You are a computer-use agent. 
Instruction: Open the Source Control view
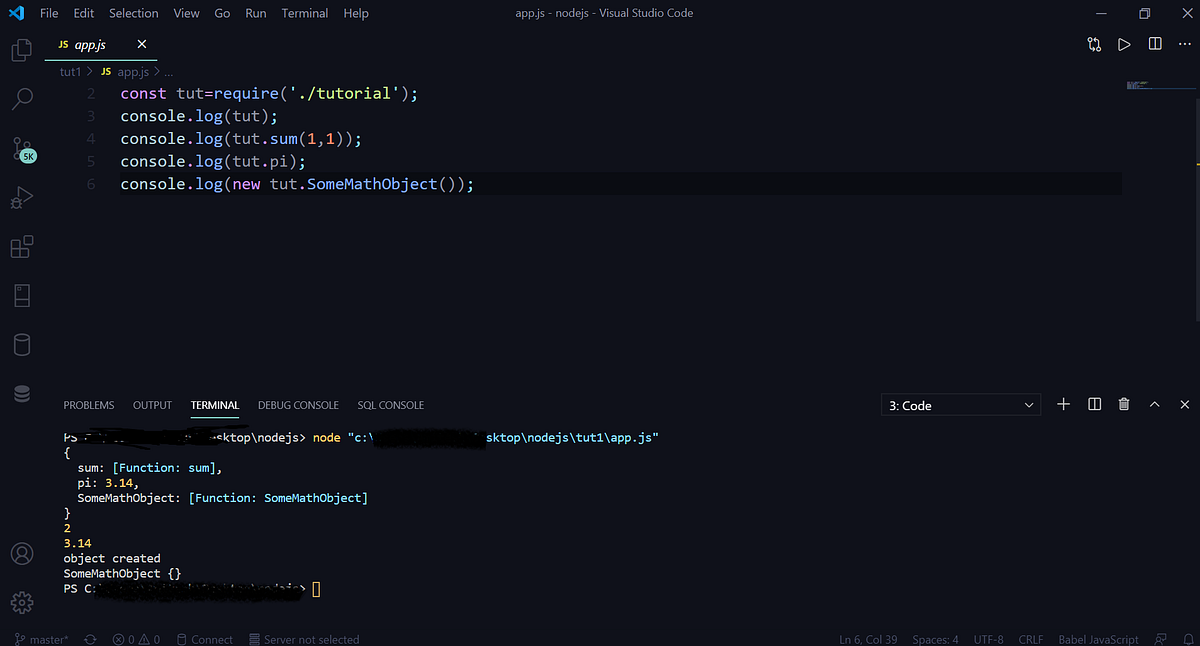pyautogui.click(x=21, y=148)
